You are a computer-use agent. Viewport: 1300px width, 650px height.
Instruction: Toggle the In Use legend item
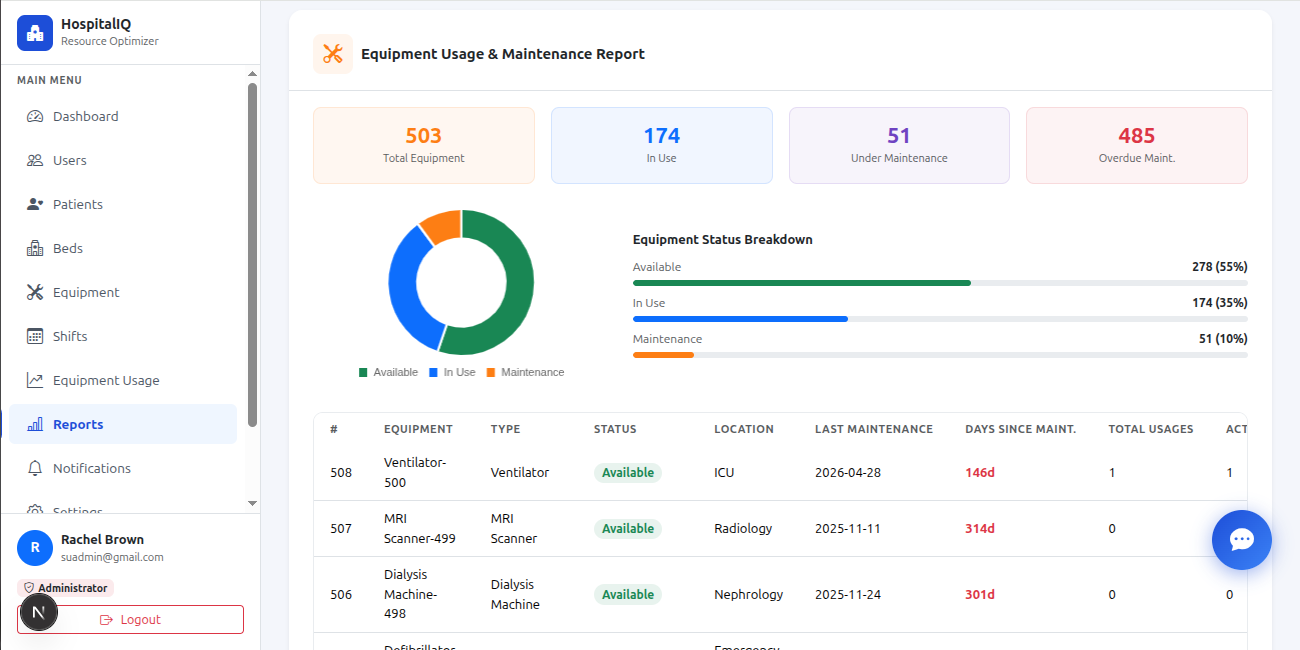[x=452, y=372]
